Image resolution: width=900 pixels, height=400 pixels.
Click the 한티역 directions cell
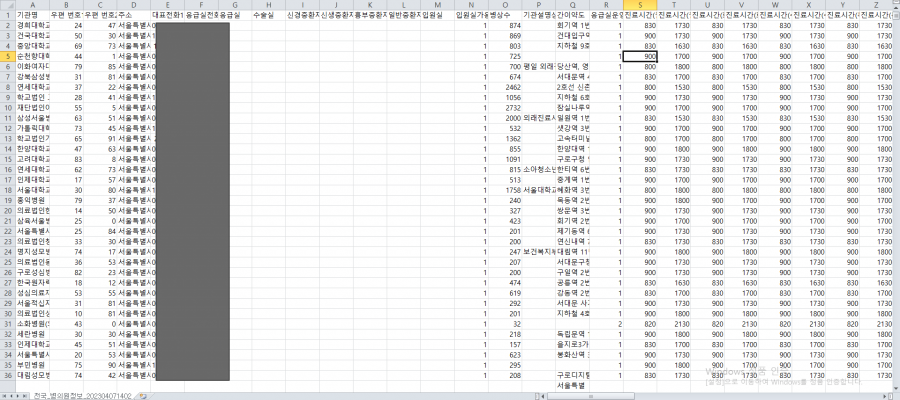tap(572, 169)
